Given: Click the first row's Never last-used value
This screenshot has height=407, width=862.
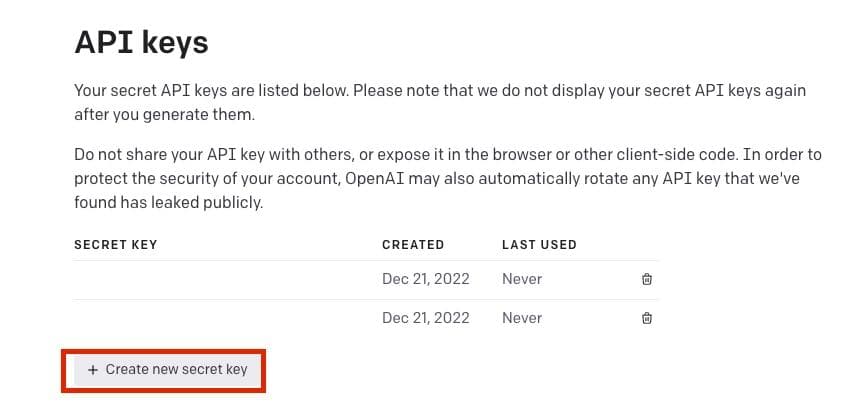Looking at the screenshot, I should [522, 279].
